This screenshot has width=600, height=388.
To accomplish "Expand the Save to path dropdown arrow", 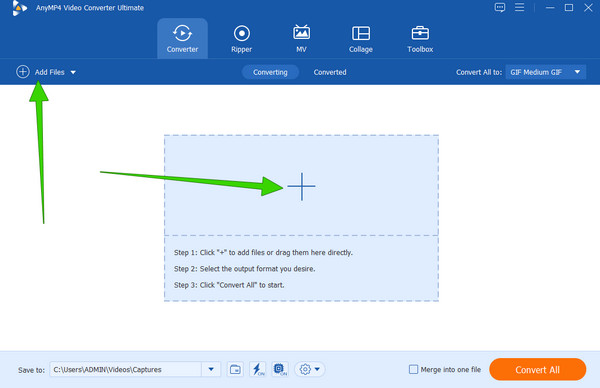I will [211, 369].
